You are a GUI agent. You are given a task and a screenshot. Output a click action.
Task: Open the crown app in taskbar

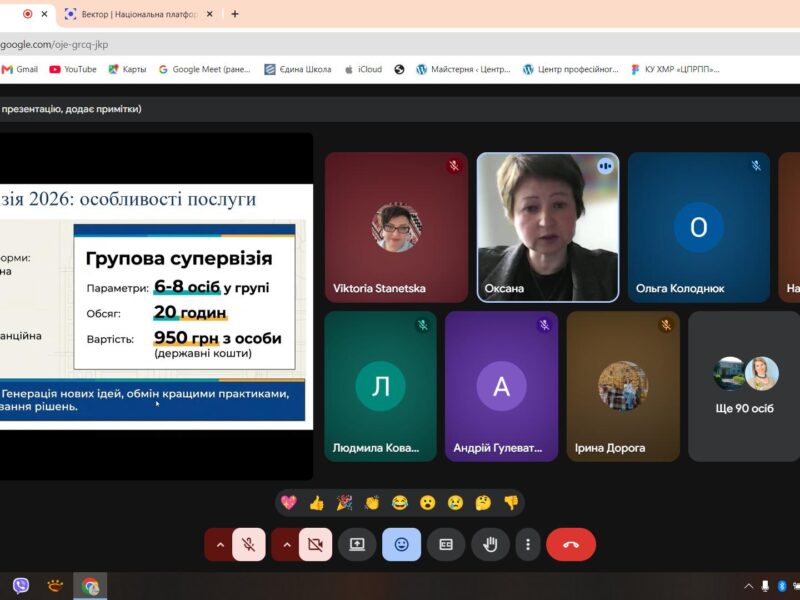[x=55, y=586]
